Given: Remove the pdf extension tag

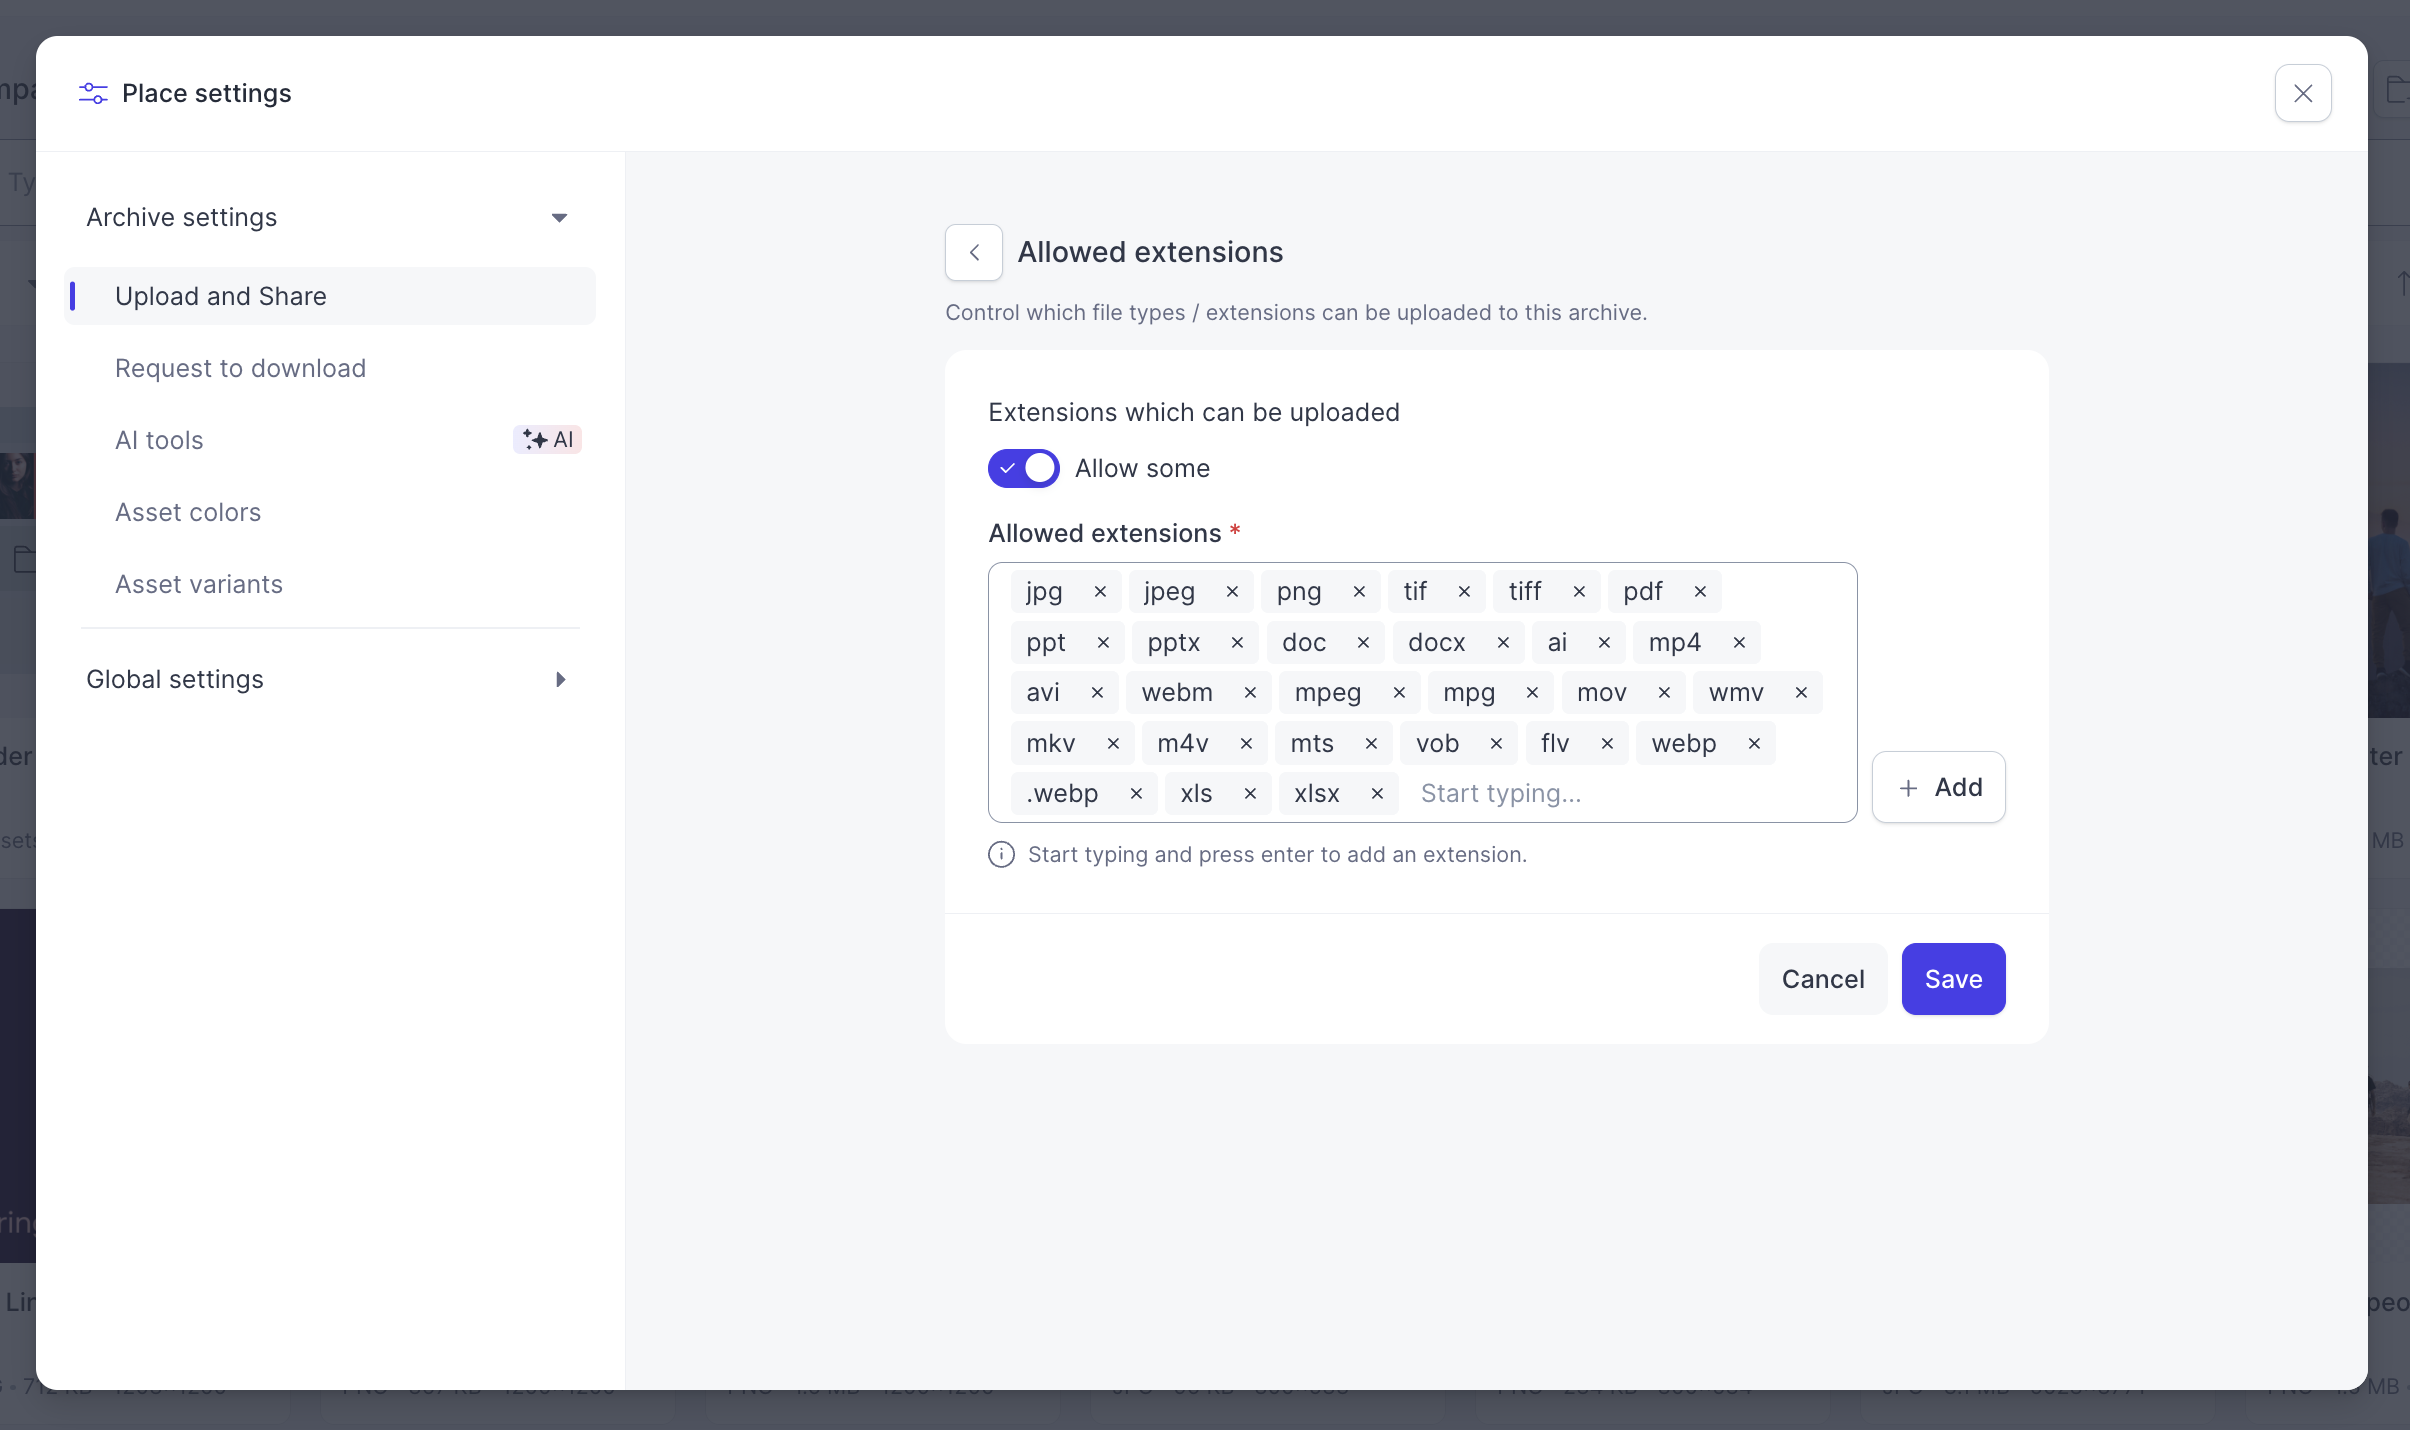Looking at the screenshot, I should (1700, 592).
